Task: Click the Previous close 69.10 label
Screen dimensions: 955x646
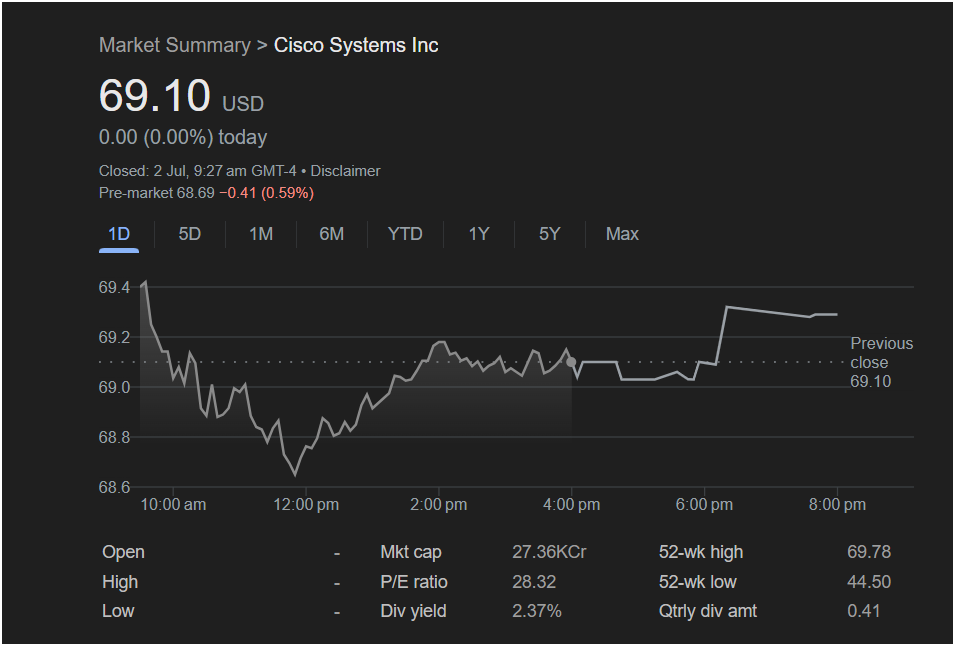Action: pyautogui.click(x=881, y=362)
